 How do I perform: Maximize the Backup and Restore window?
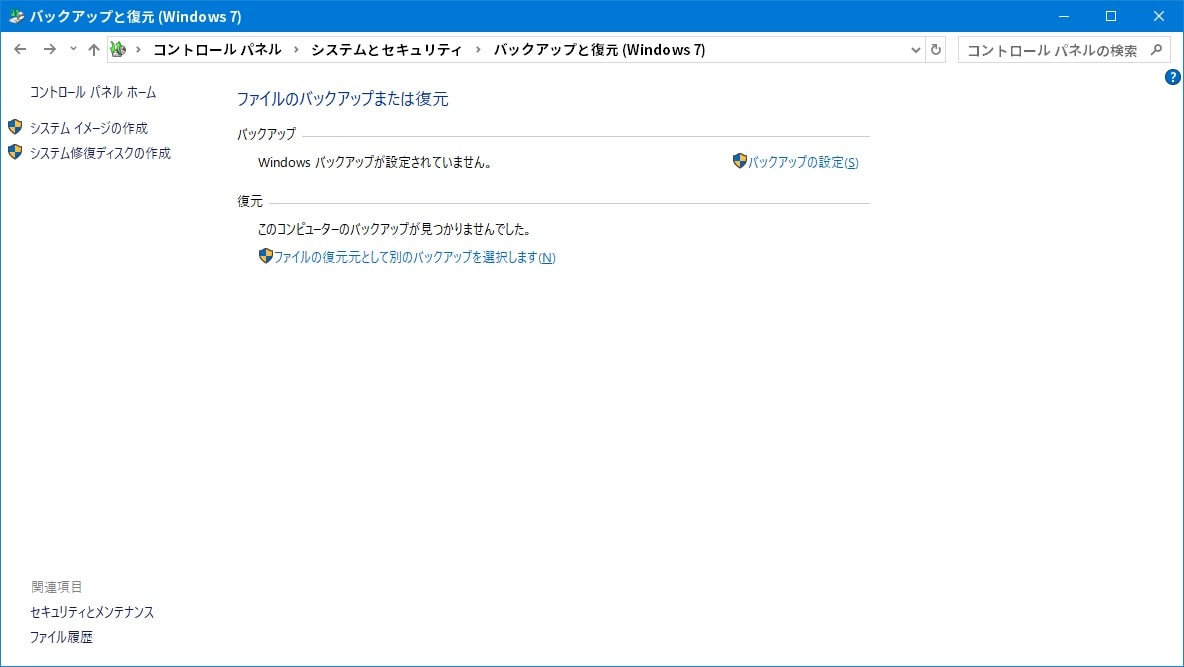click(1111, 16)
